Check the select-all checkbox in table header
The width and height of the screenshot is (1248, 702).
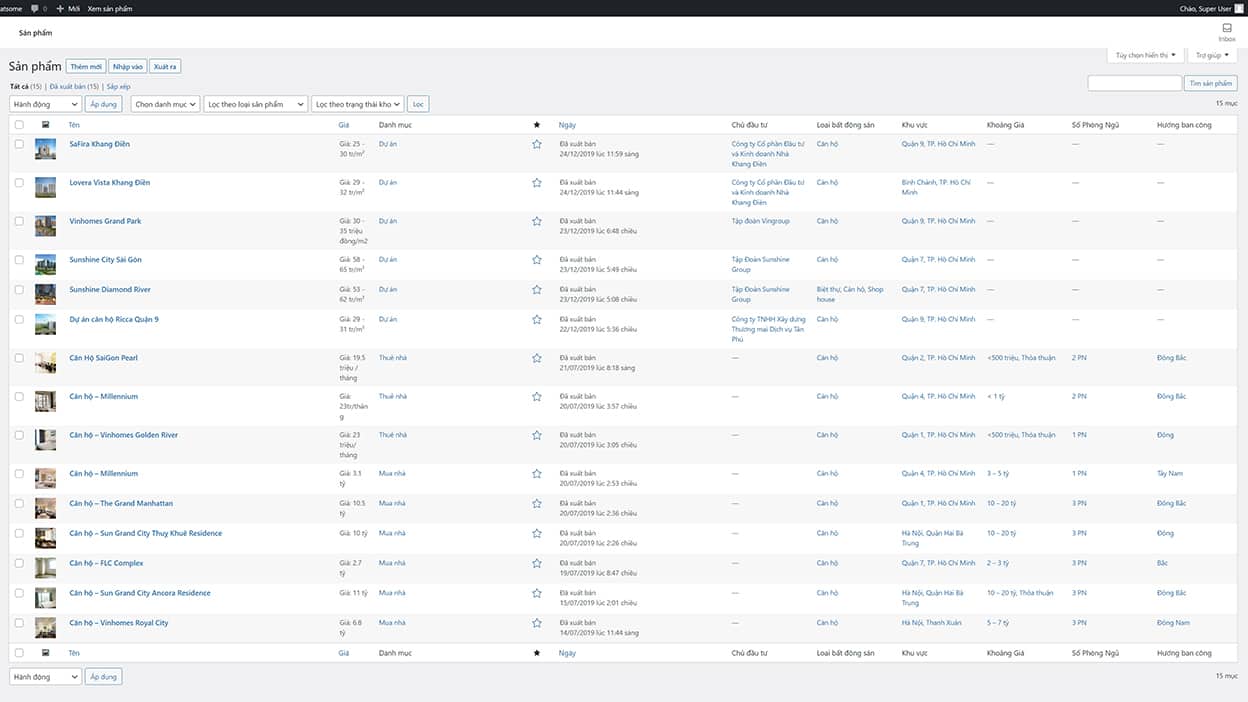(x=19, y=125)
